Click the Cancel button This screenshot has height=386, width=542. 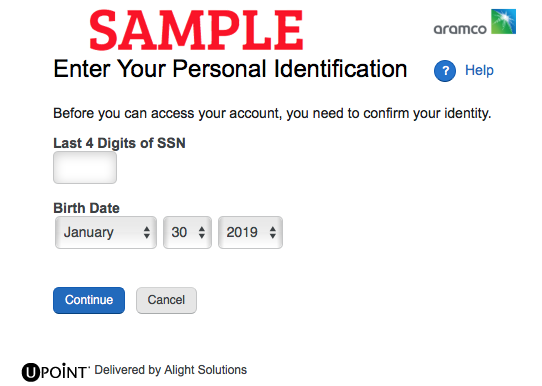166,300
